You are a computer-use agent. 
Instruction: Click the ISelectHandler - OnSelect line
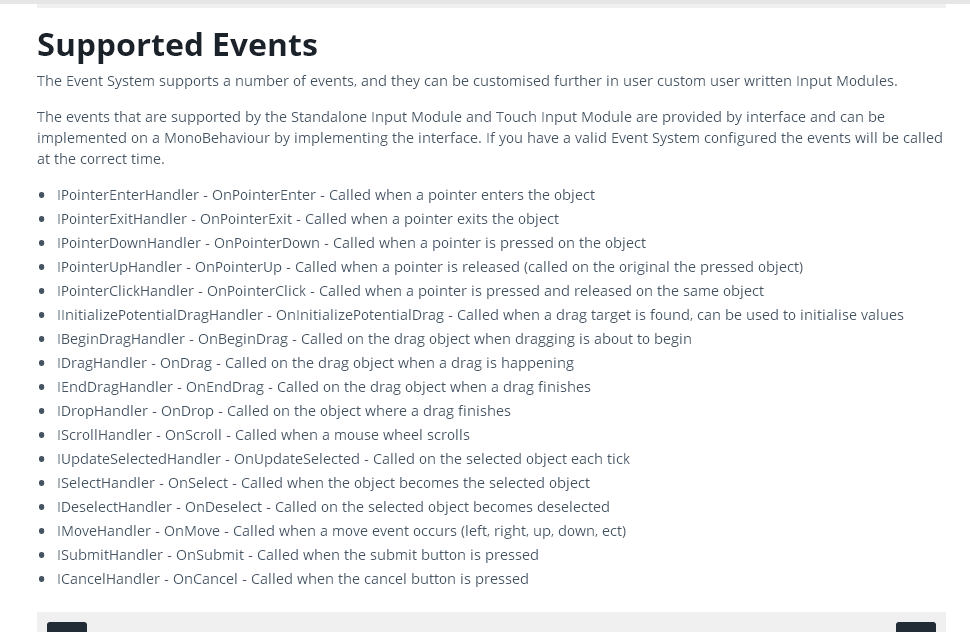[323, 483]
